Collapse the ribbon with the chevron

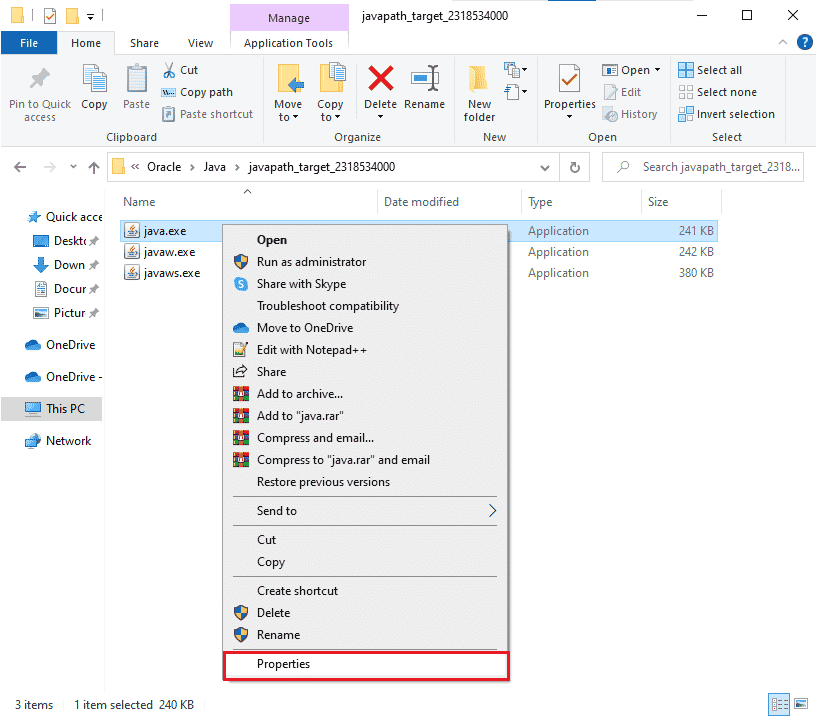(x=783, y=42)
